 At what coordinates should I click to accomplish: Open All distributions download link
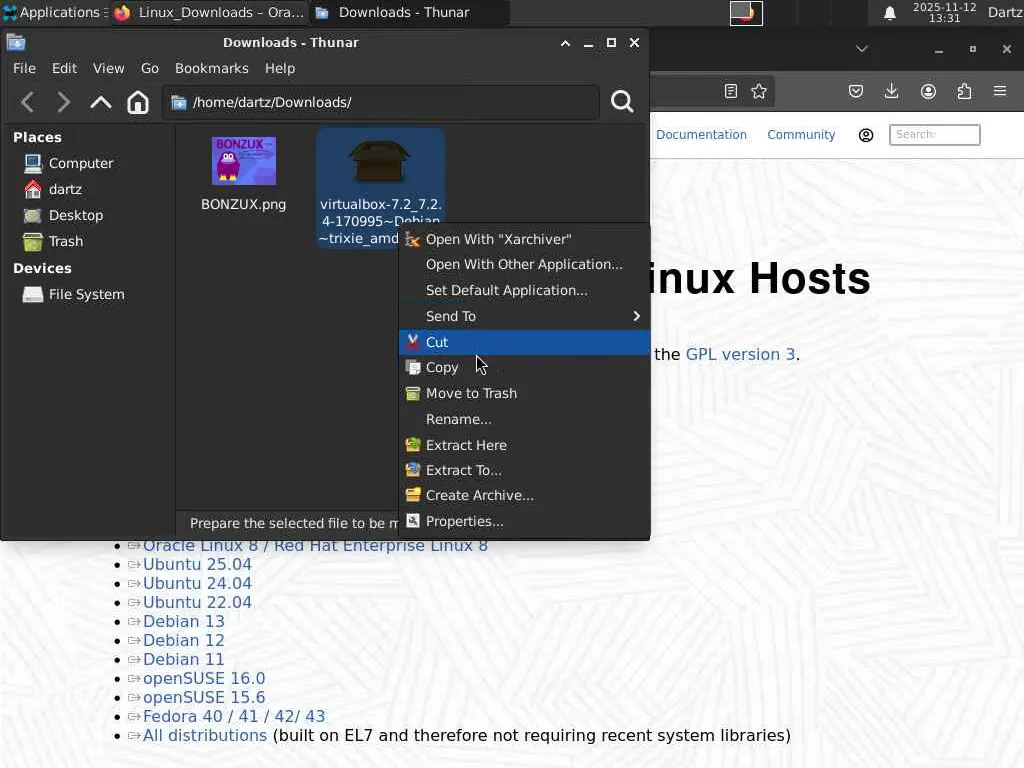coord(205,735)
